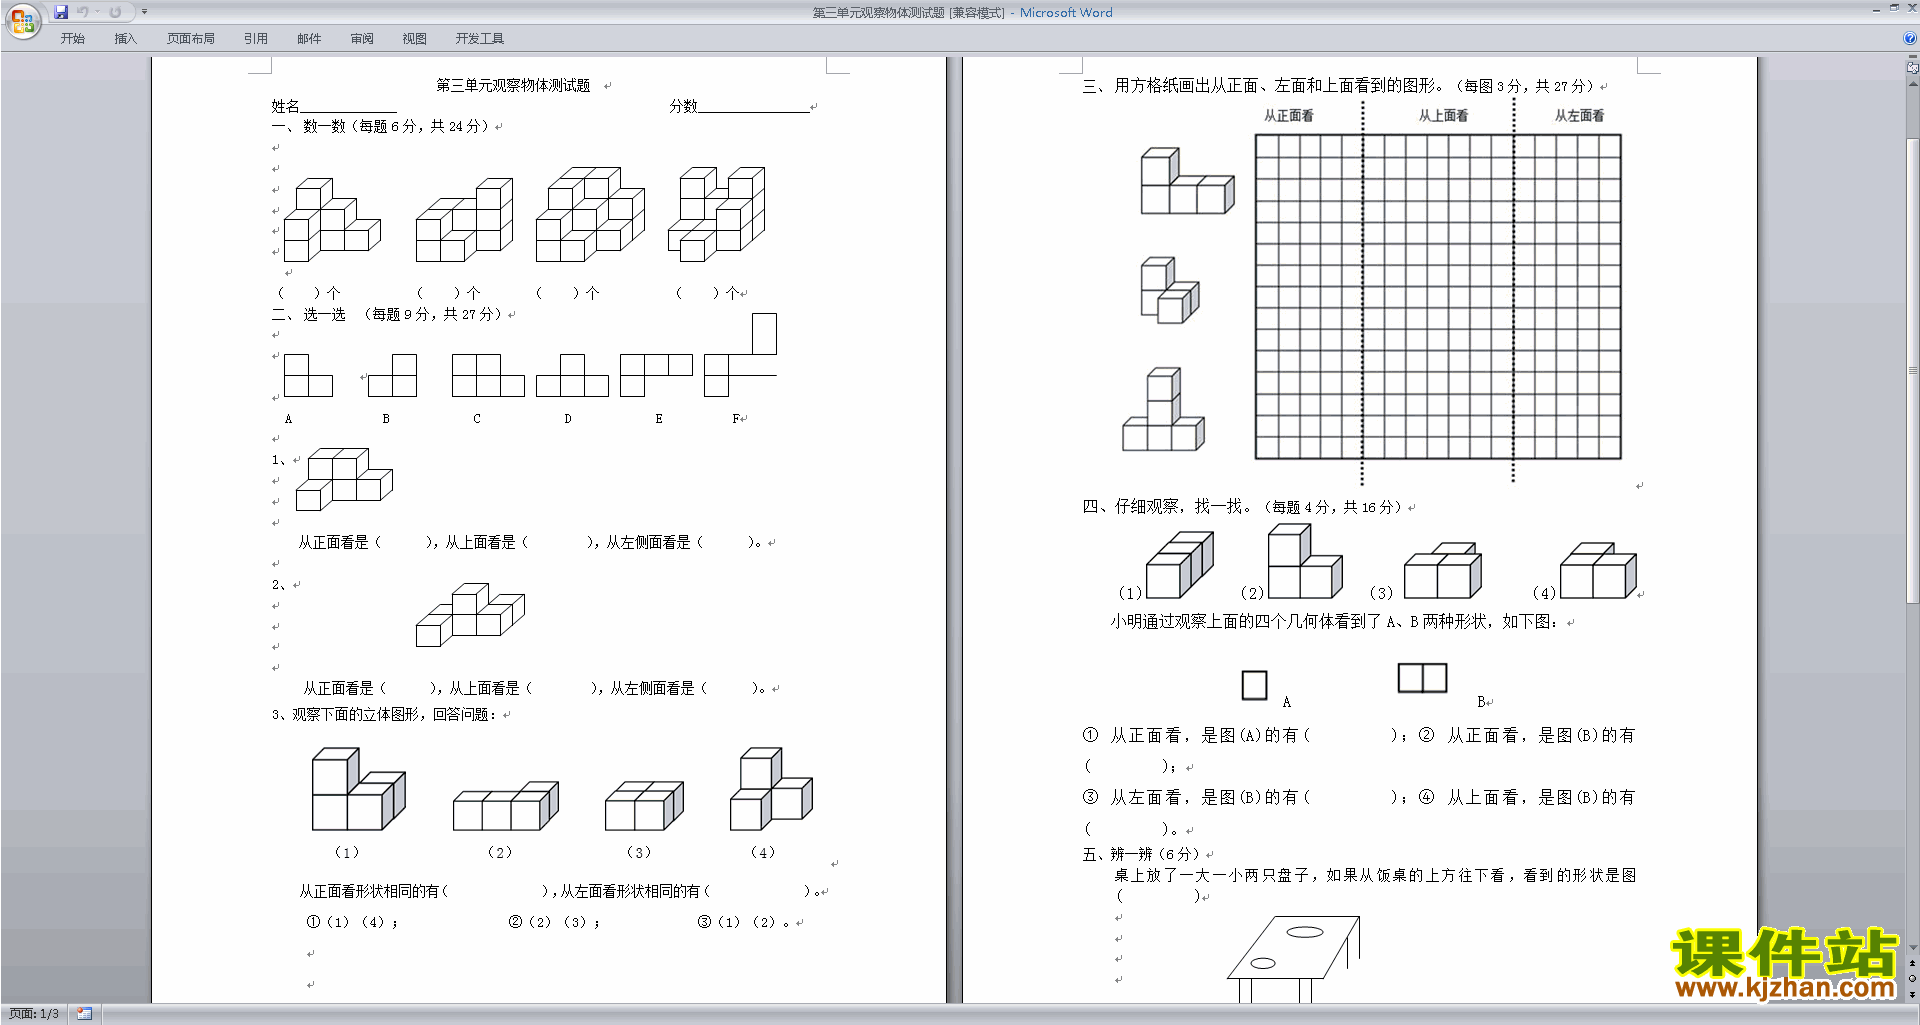1920x1025 pixels.
Task: Click the heading 一、数一数
Action: pos(308,127)
